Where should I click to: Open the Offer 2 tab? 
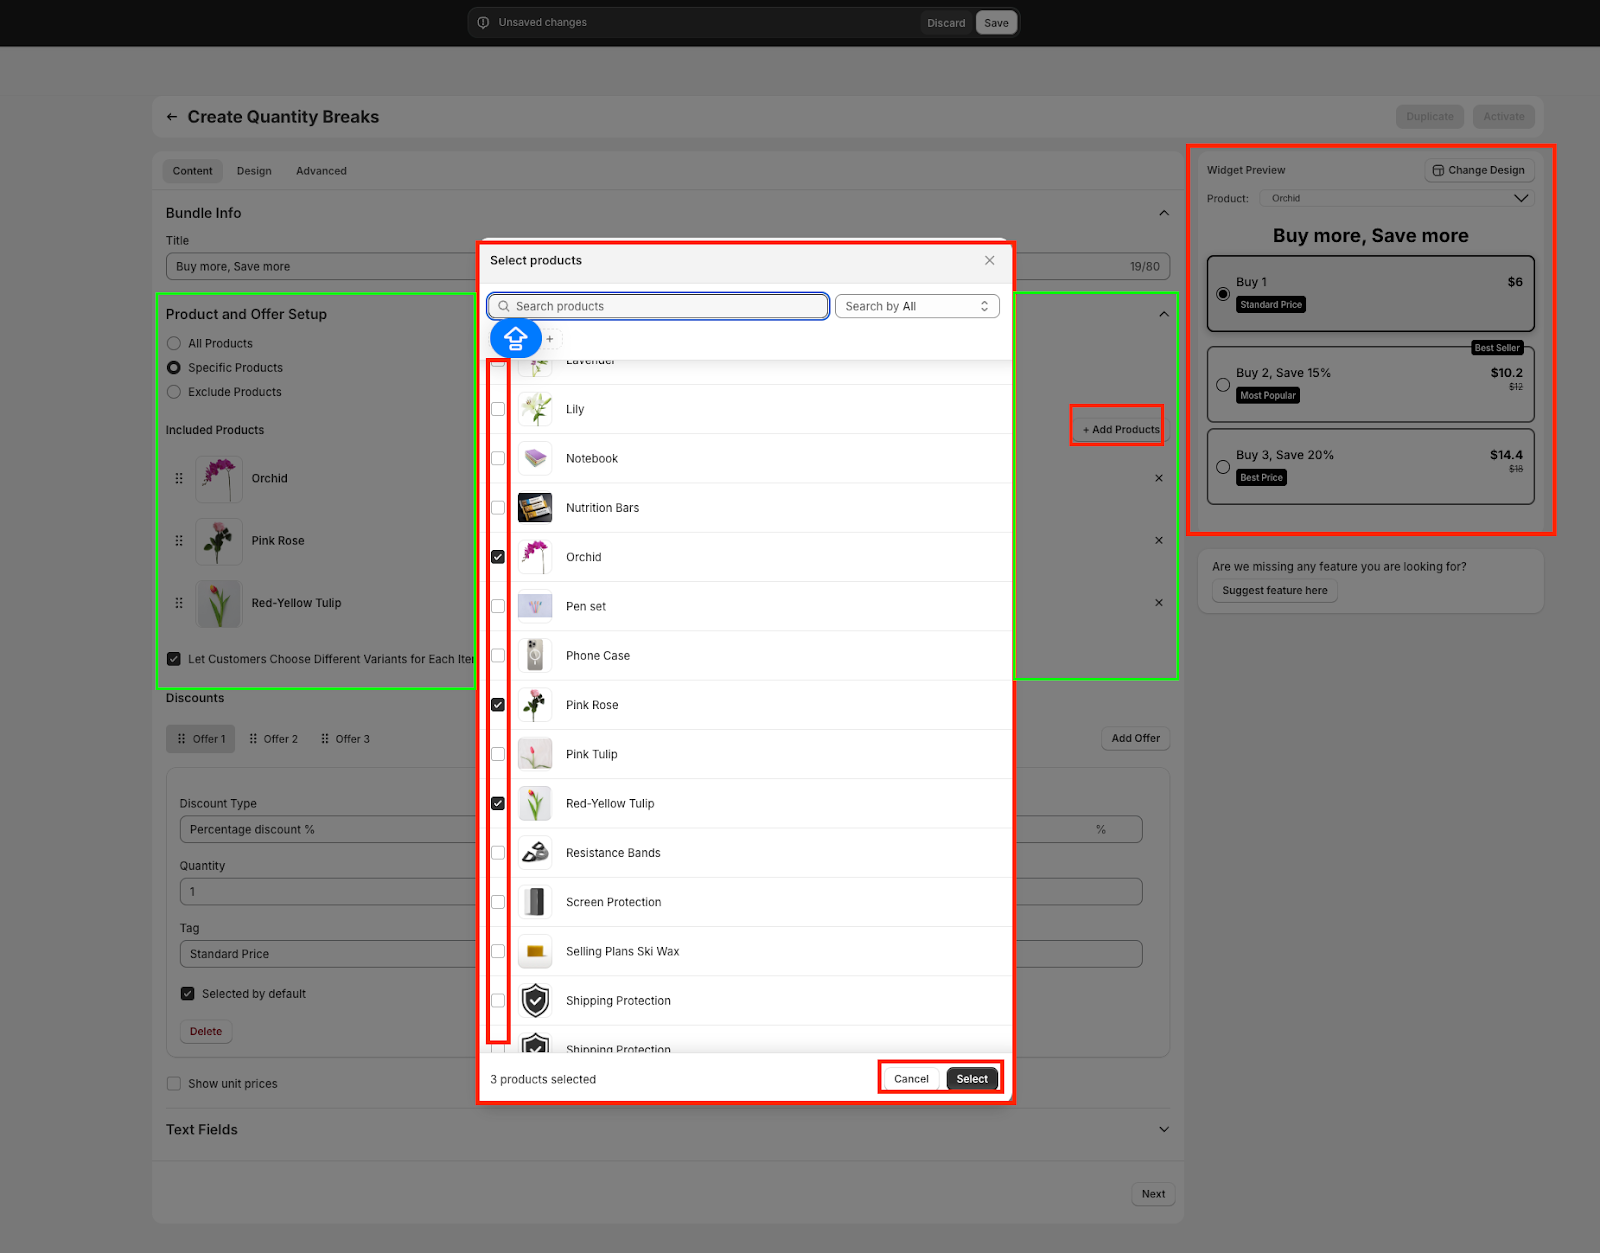click(x=273, y=739)
